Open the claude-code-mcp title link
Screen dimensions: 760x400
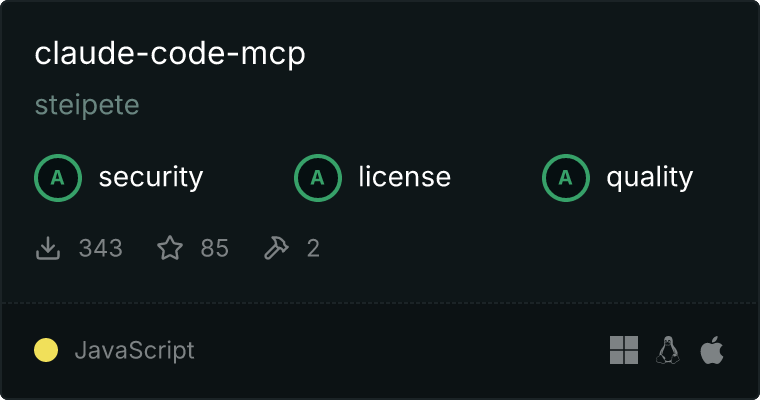[170, 54]
